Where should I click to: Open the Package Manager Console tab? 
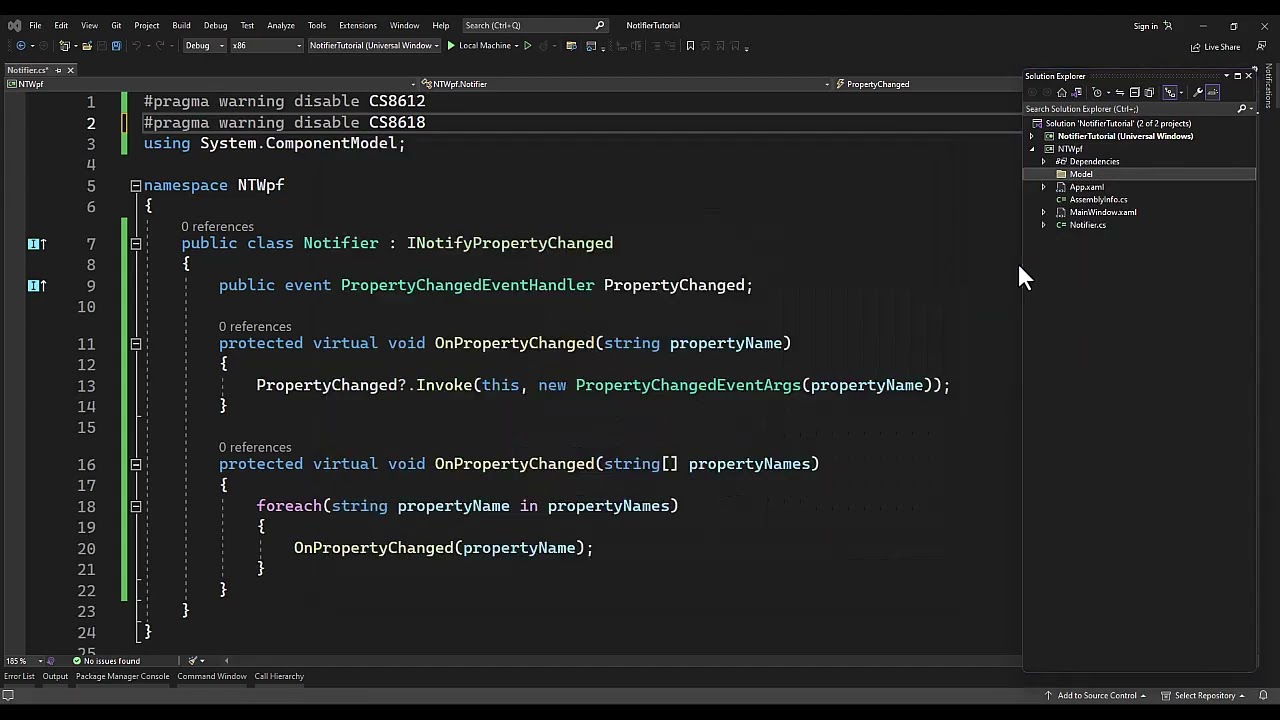[122, 676]
